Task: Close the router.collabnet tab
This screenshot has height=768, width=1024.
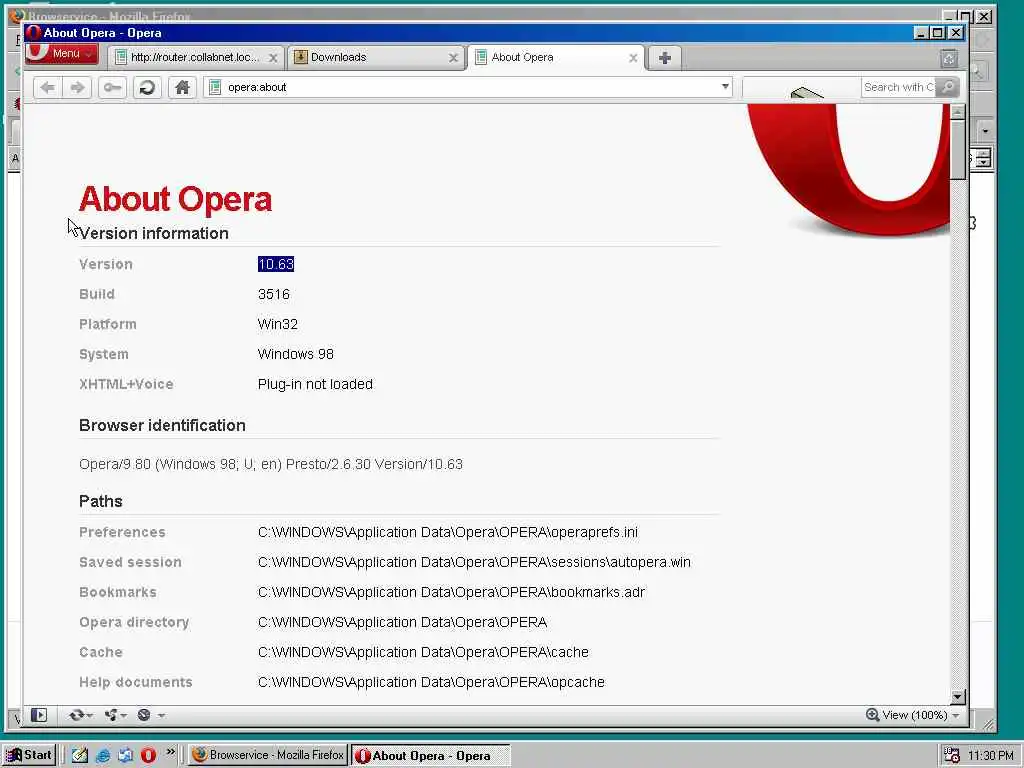Action: pyautogui.click(x=273, y=58)
